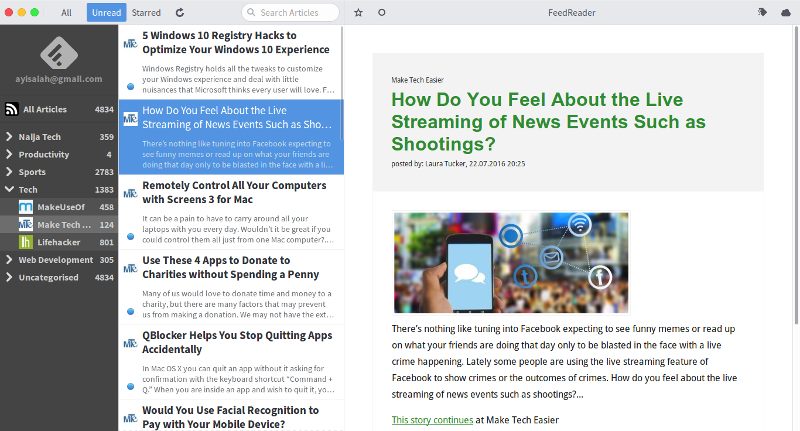Open 'Would You Use Facial Recognition' article
Viewport: 800px width, 431px height.
231,416
